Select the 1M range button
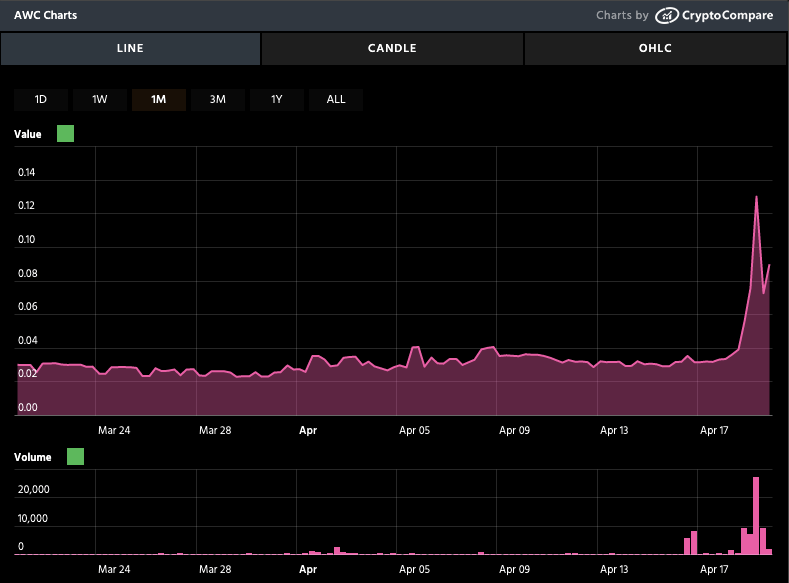The height and width of the screenshot is (583, 789). pyautogui.click(x=159, y=99)
